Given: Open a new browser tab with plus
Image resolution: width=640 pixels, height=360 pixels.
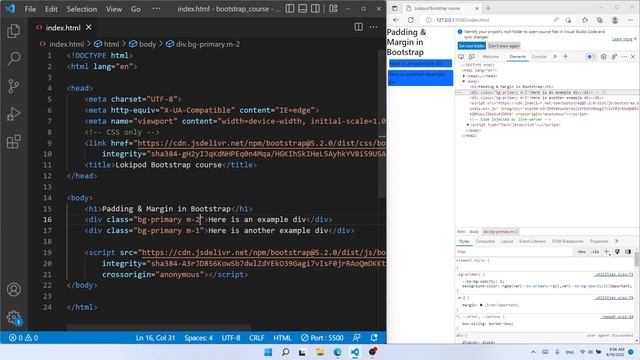Looking at the screenshot, I should pyautogui.click(x=488, y=8).
